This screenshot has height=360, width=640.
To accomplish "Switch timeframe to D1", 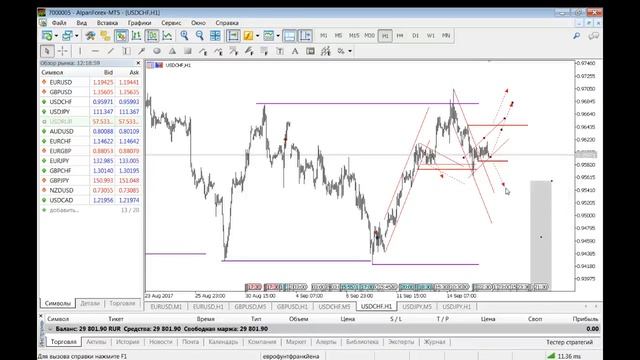I will (416, 36).
